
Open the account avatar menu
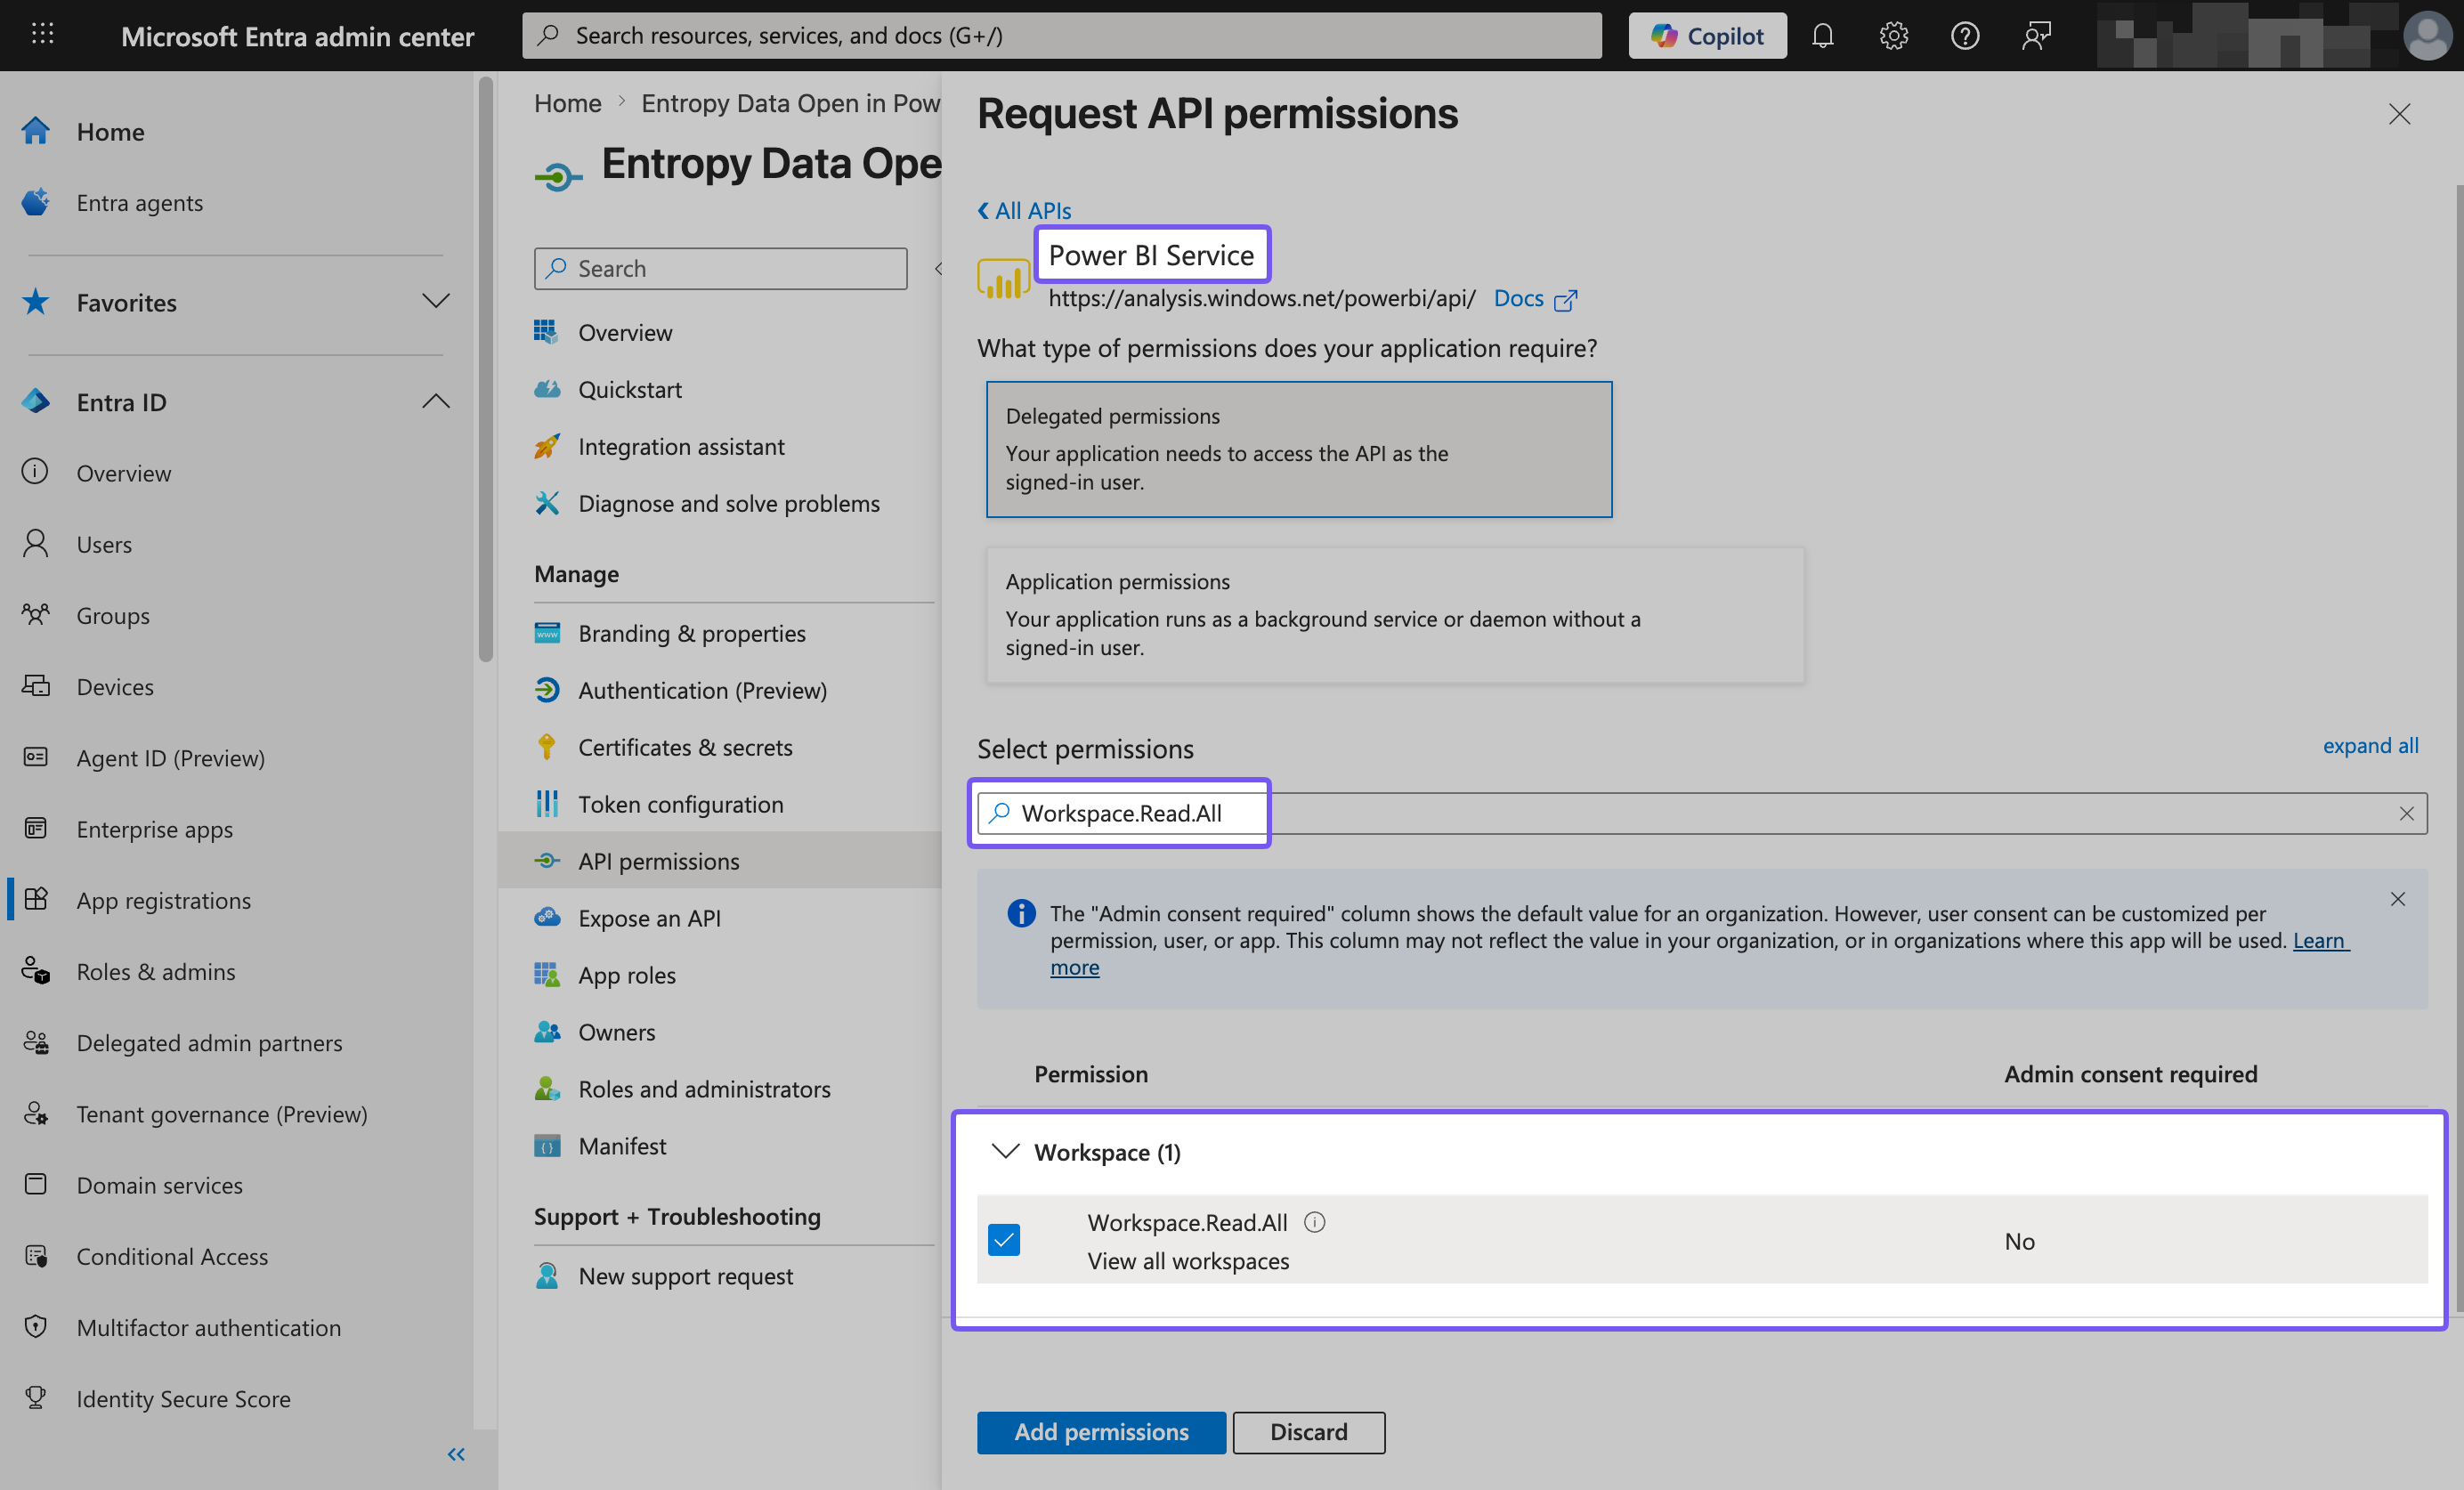2427,36
